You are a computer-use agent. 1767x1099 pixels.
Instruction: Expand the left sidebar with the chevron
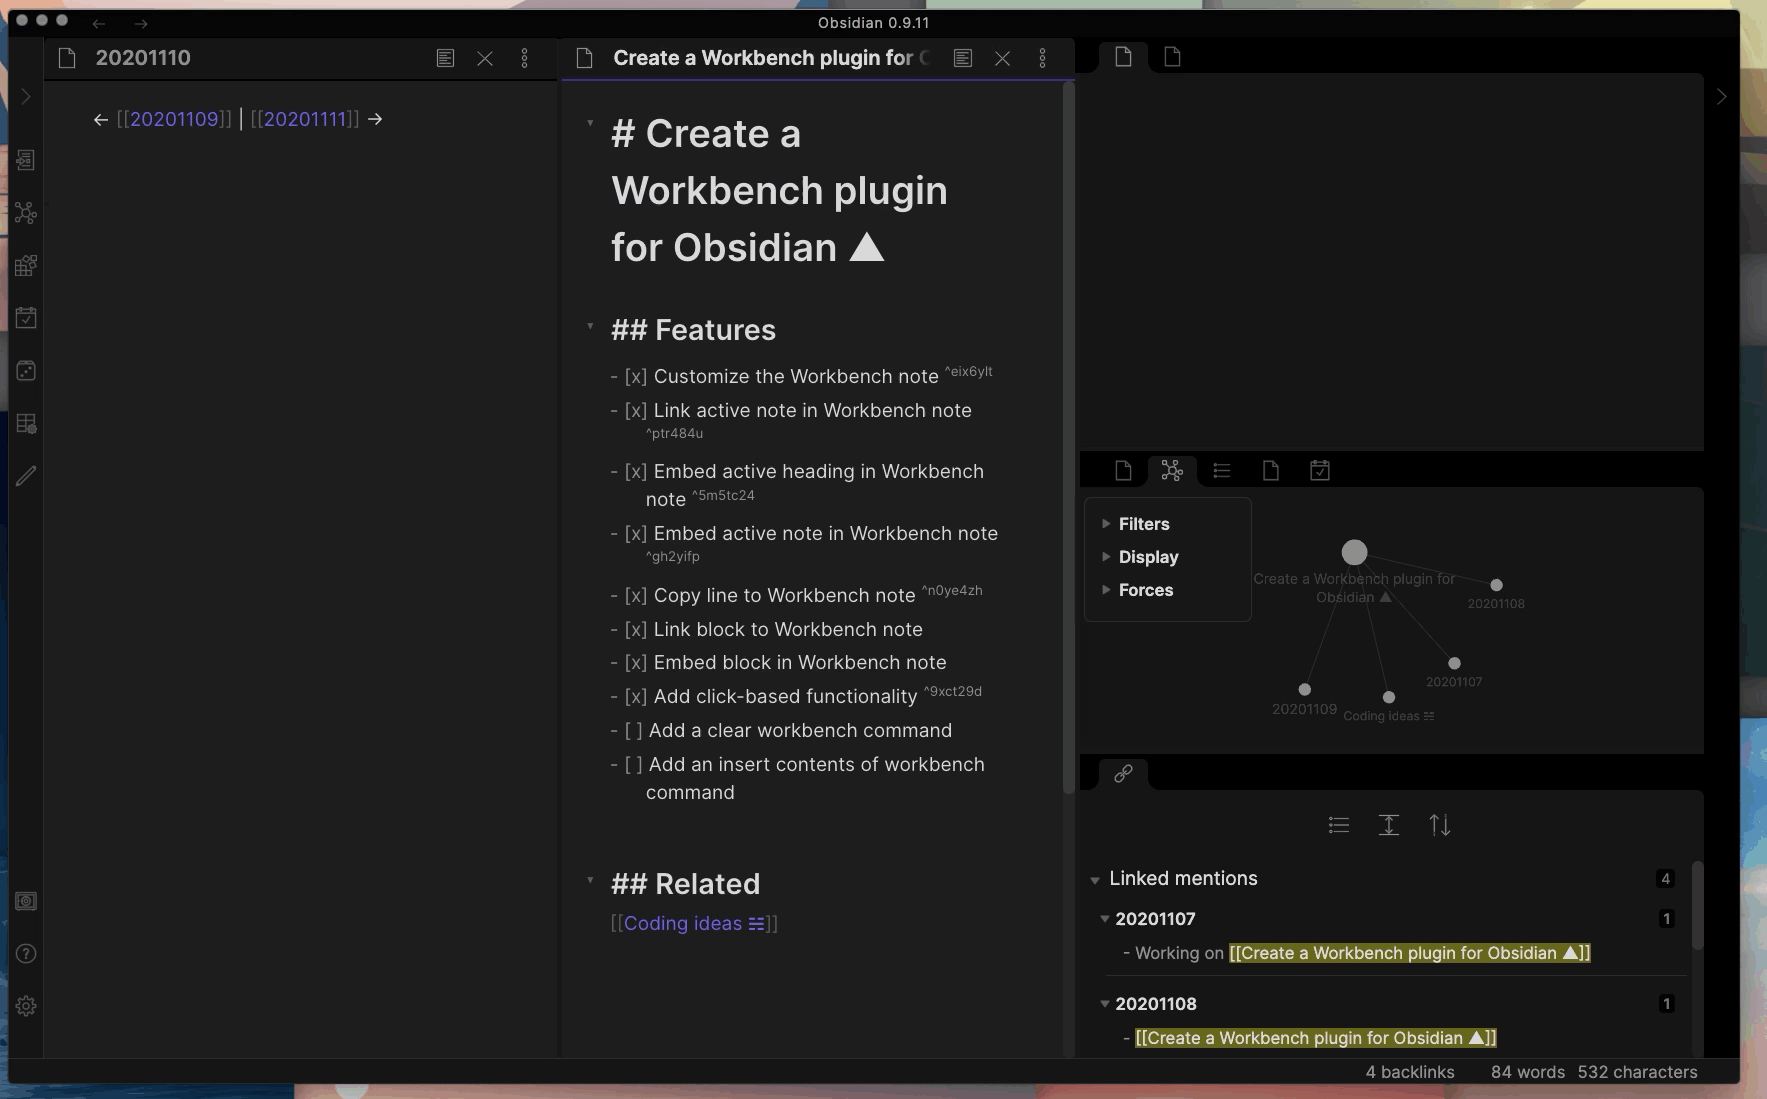26,97
